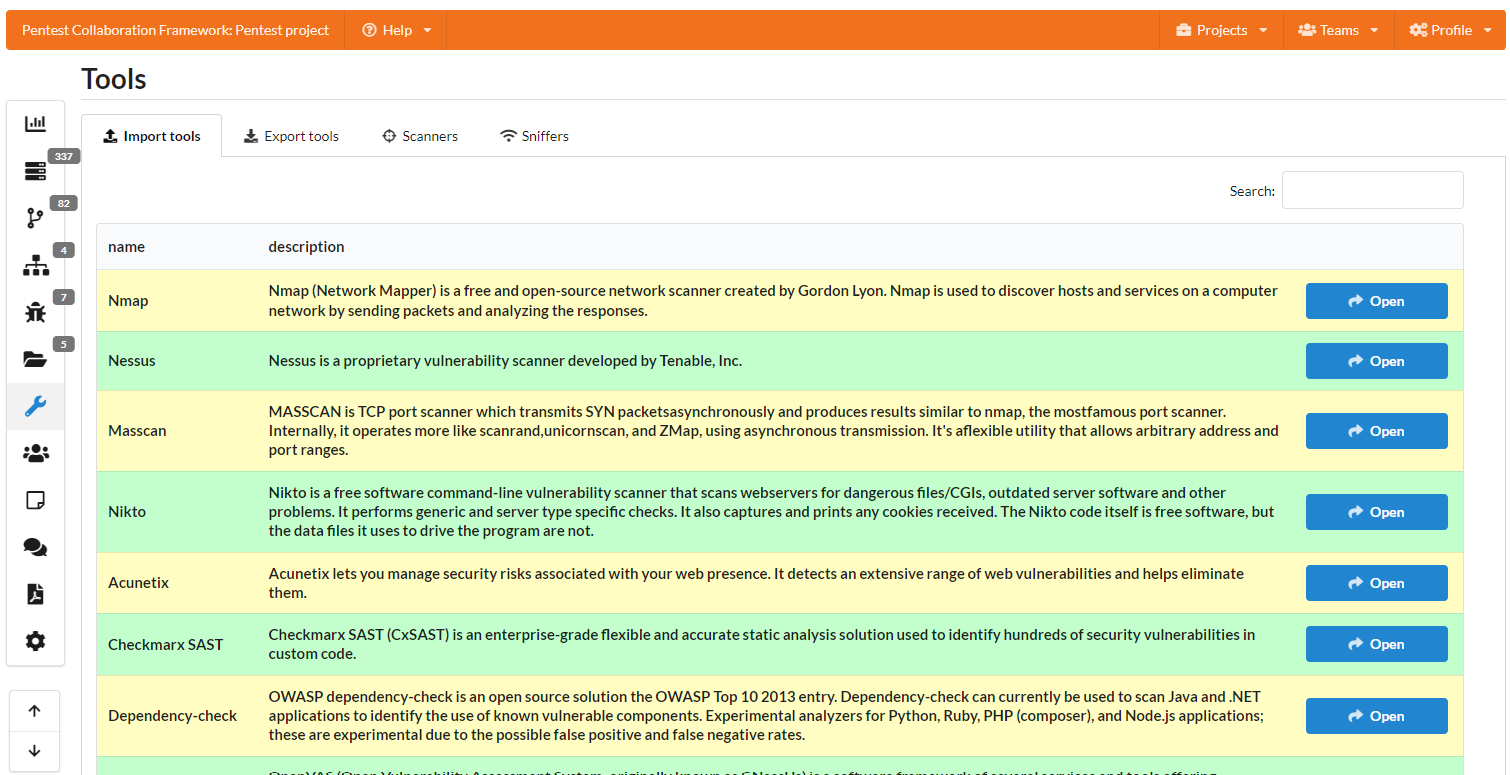Open the branch icon with 82 badge

point(35,218)
